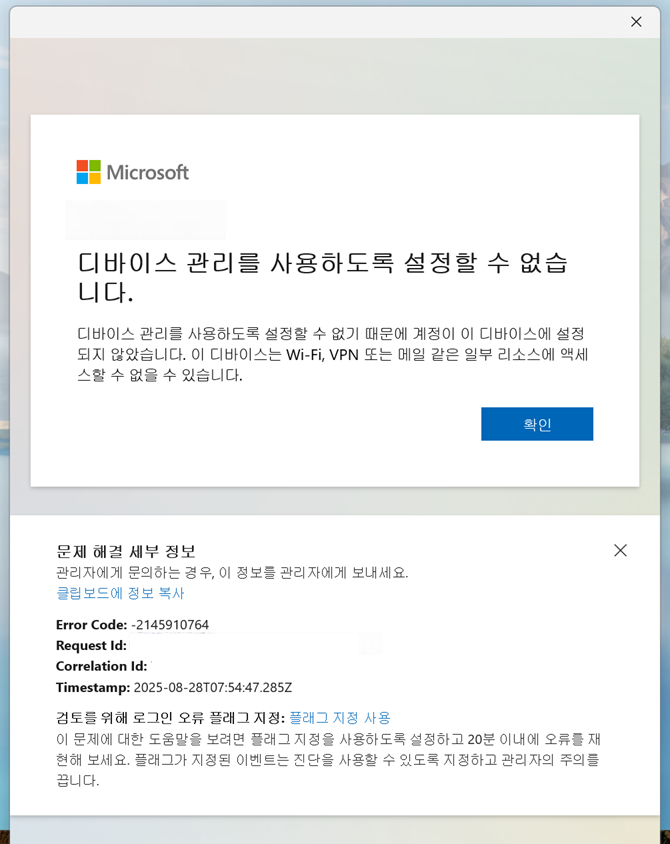Click the 확인 button
This screenshot has height=844, width=670.
537,424
